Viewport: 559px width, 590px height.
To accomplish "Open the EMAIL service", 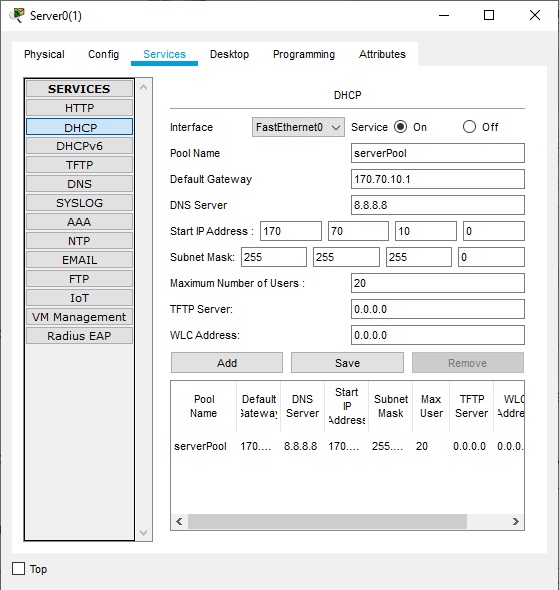I will pyautogui.click(x=79, y=260).
